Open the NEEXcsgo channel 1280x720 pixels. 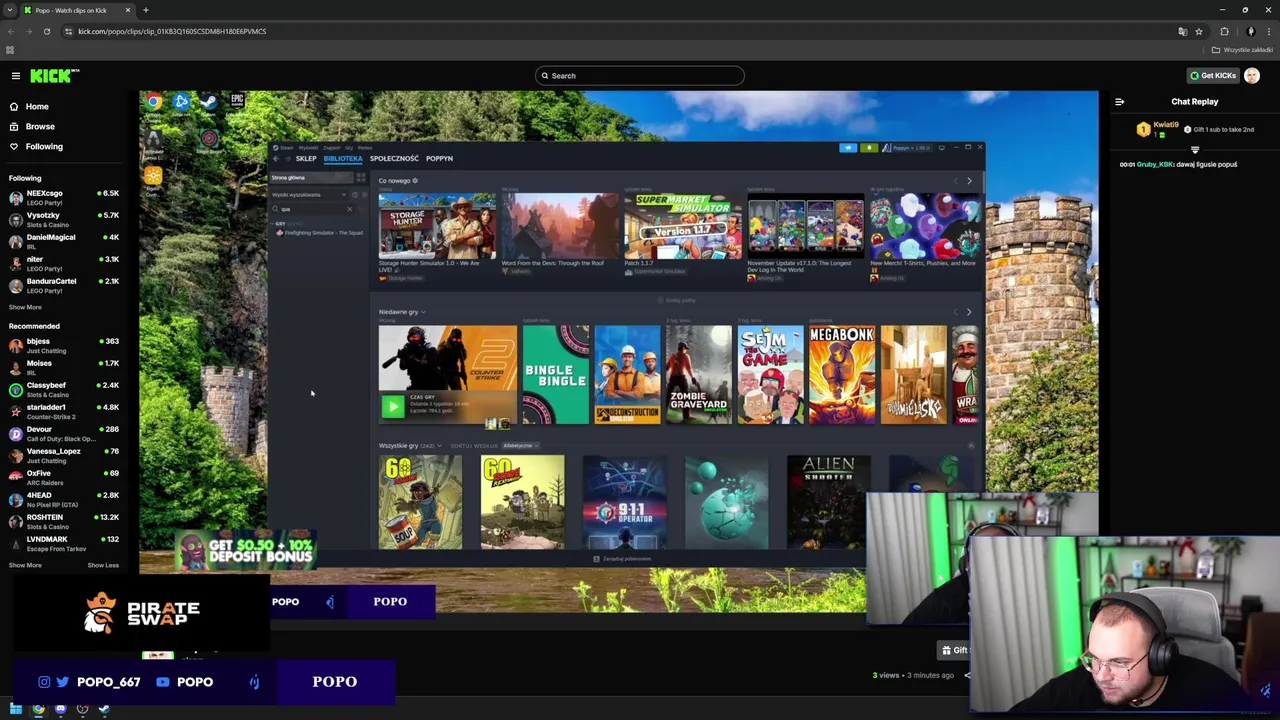click(x=64, y=197)
